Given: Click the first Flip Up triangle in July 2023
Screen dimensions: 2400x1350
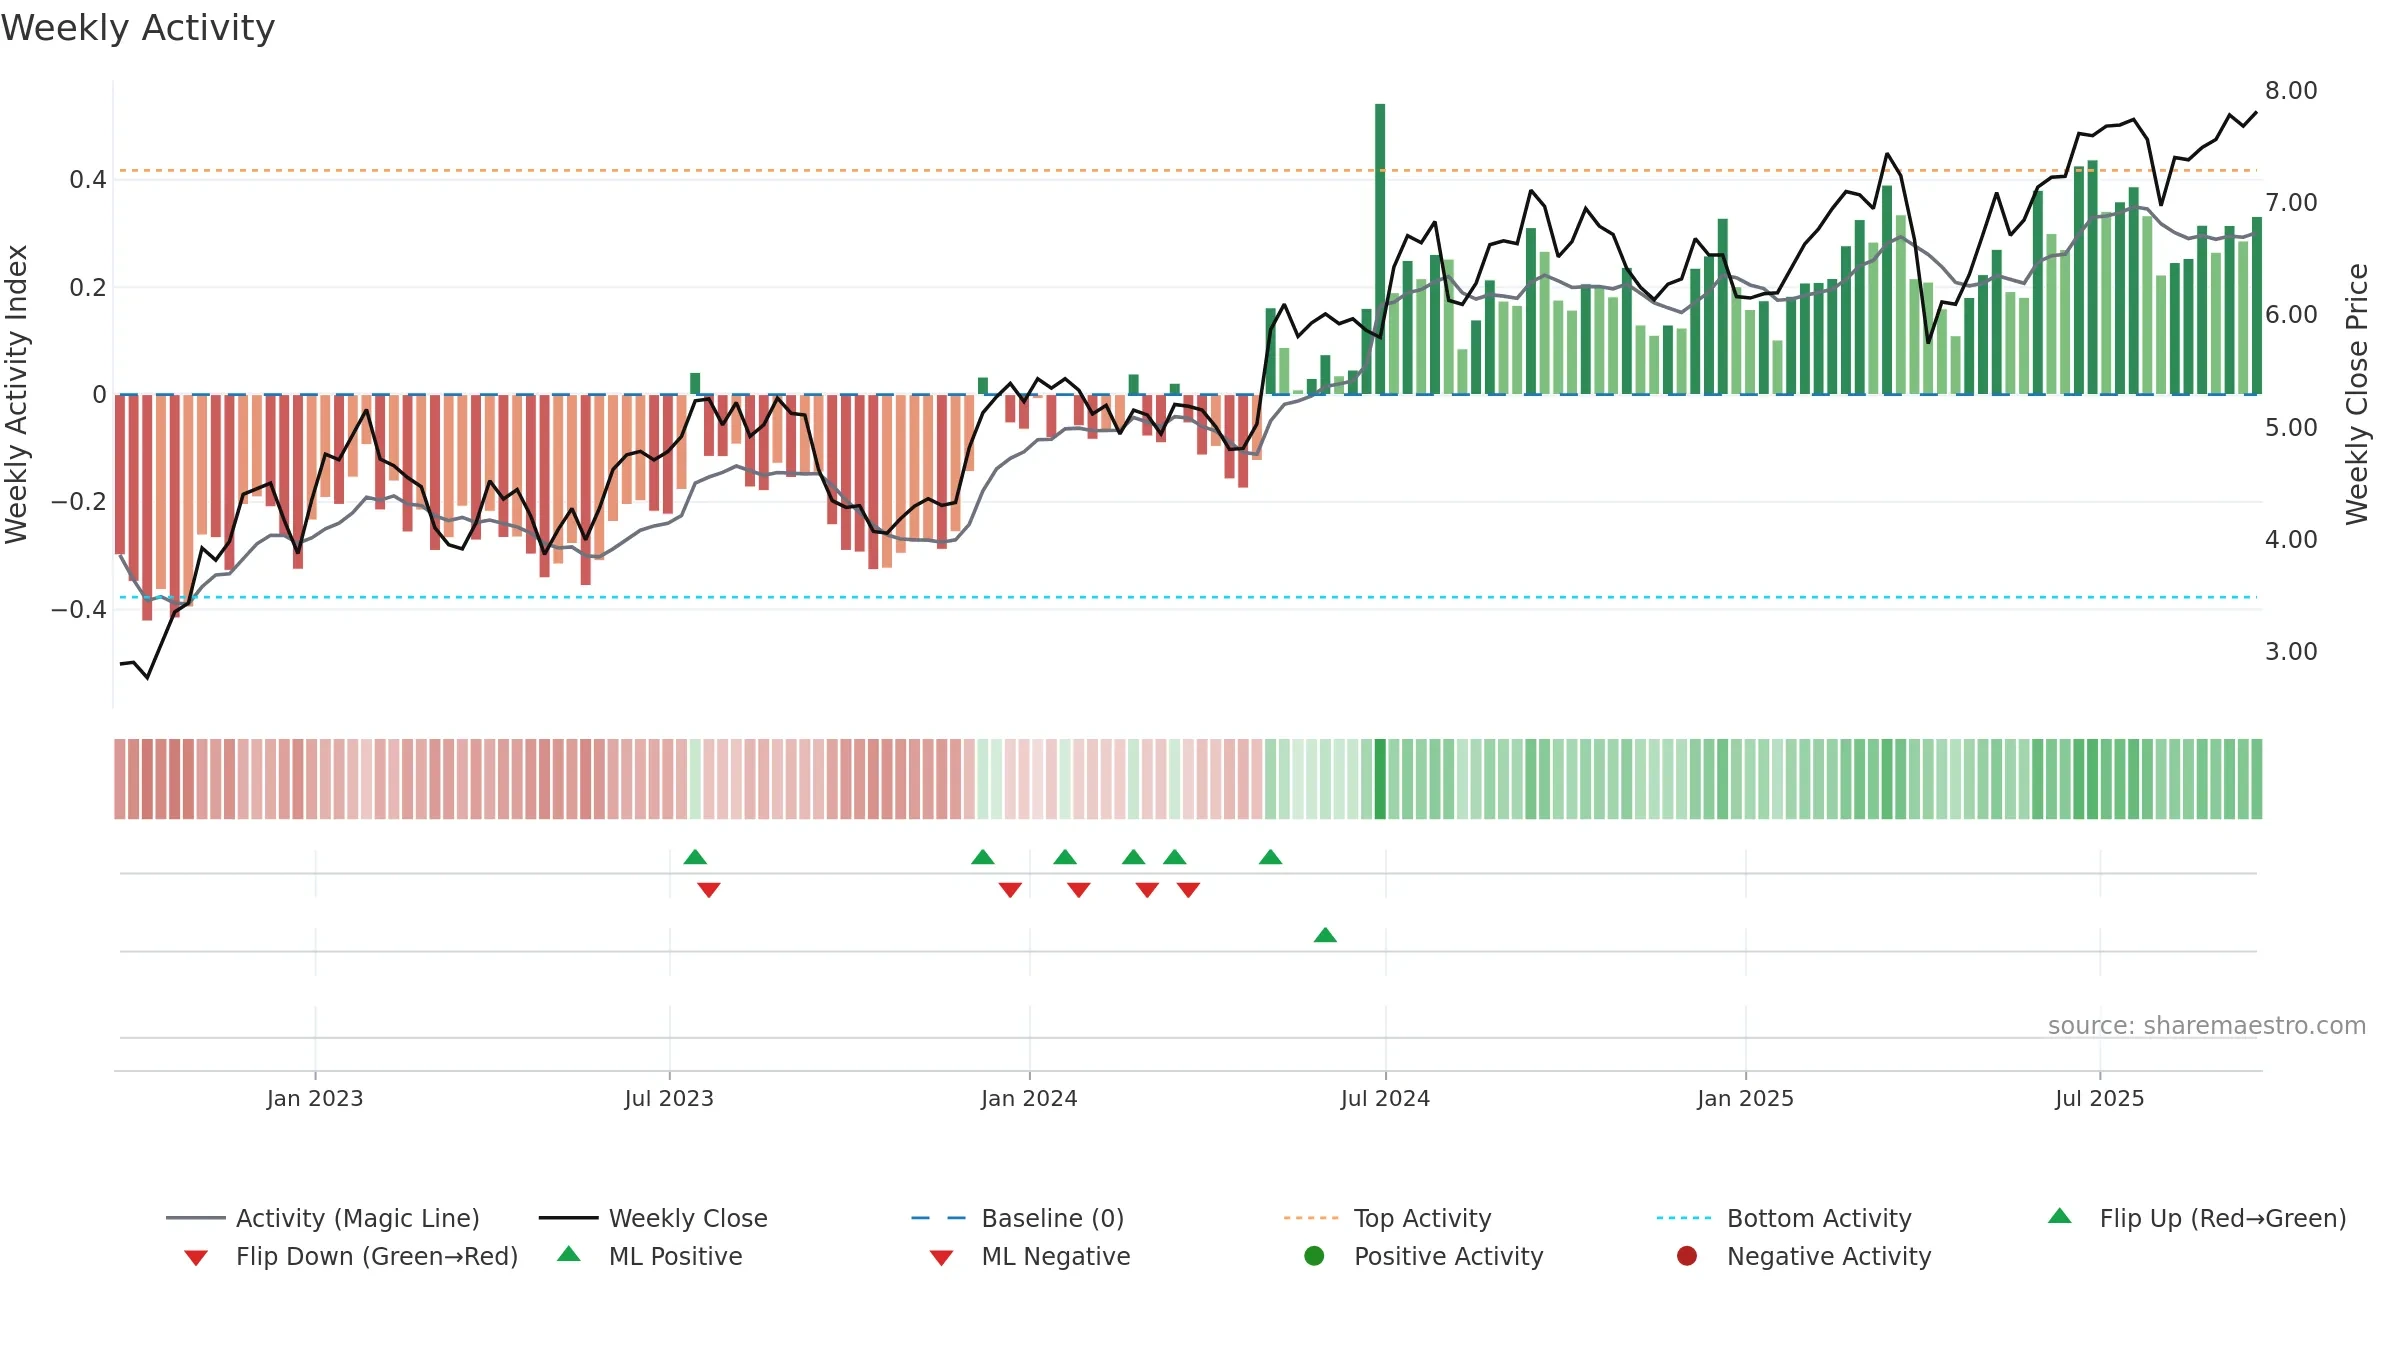Looking at the screenshot, I should point(695,857).
